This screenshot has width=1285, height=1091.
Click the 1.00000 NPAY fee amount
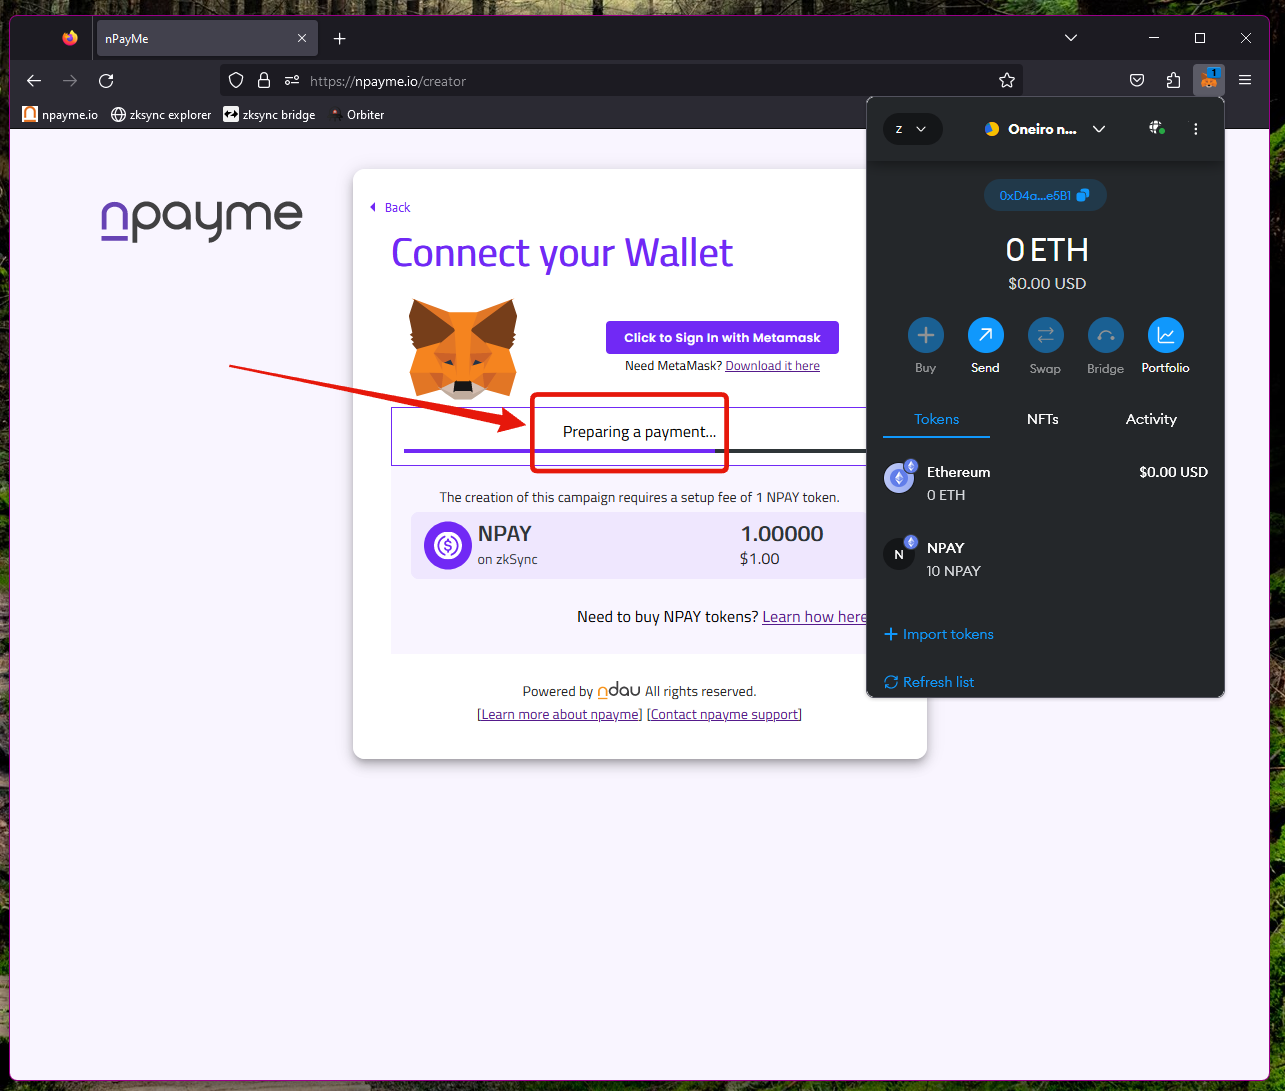[782, 534]
